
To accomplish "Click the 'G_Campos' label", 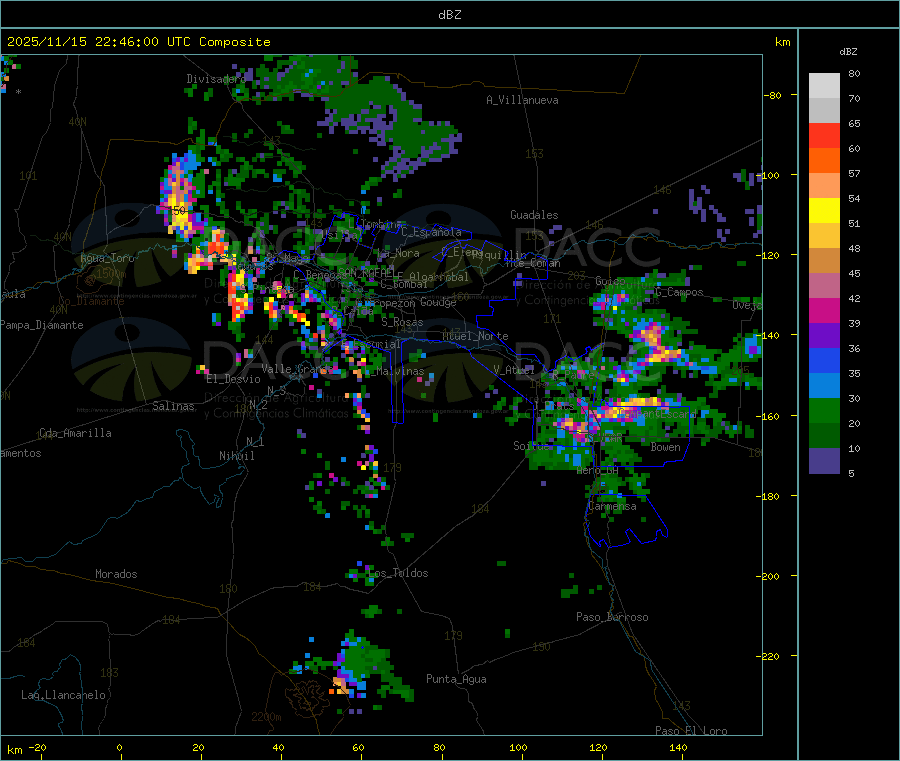I will [680, 292].
